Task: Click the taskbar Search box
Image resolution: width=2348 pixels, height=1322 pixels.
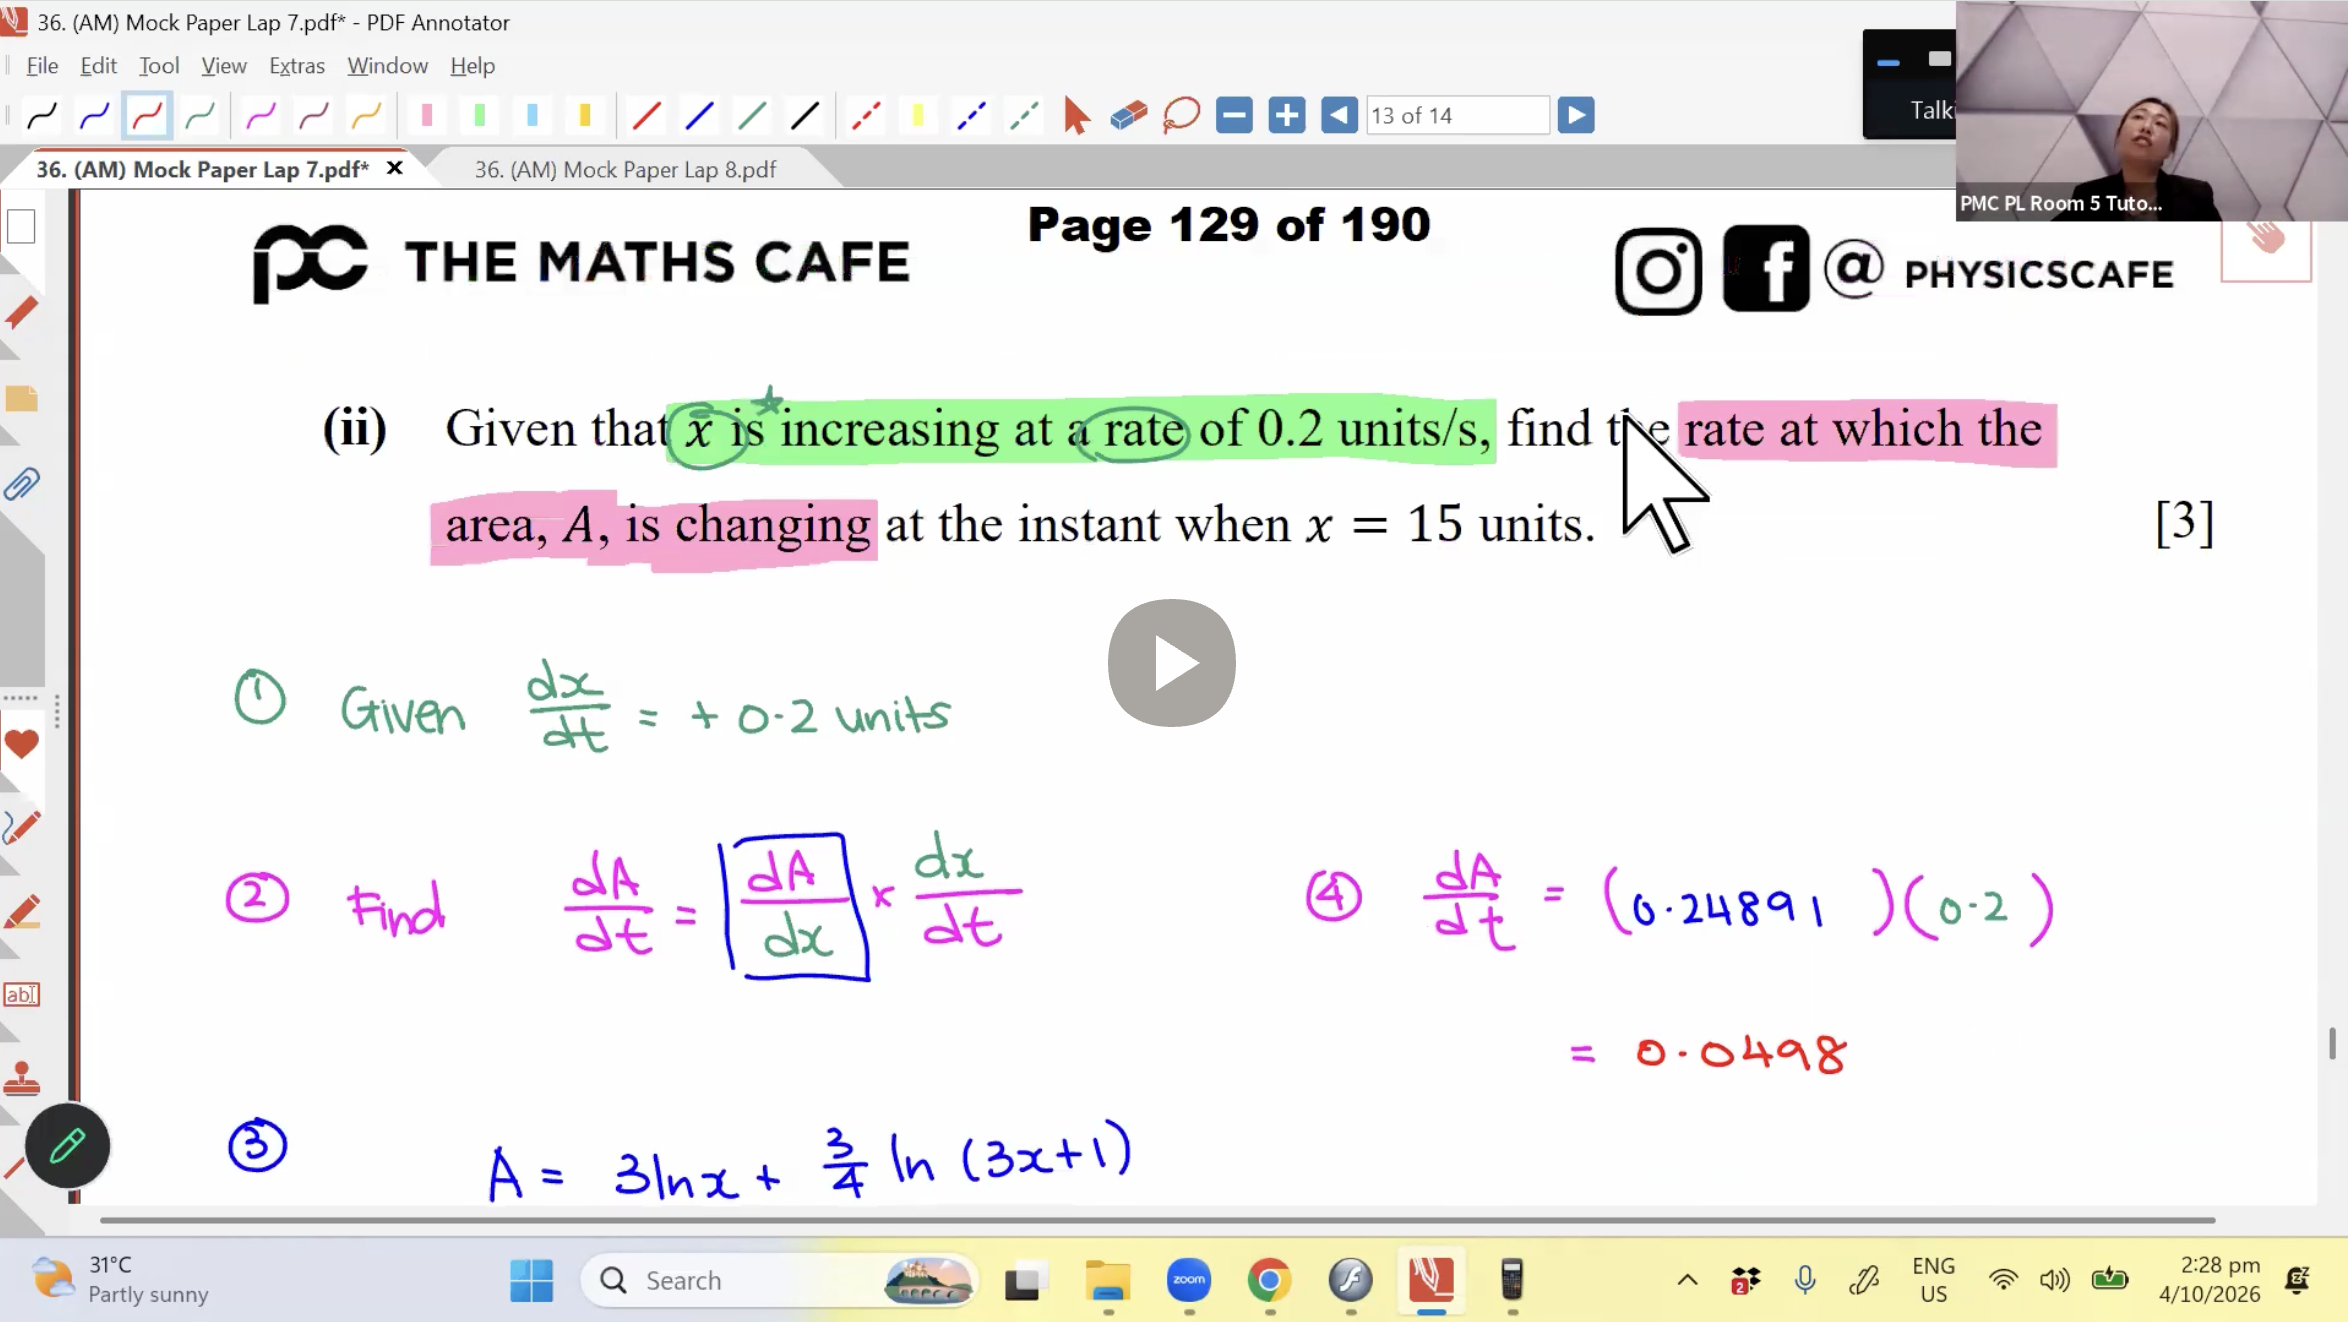Action: (778, 1280)
